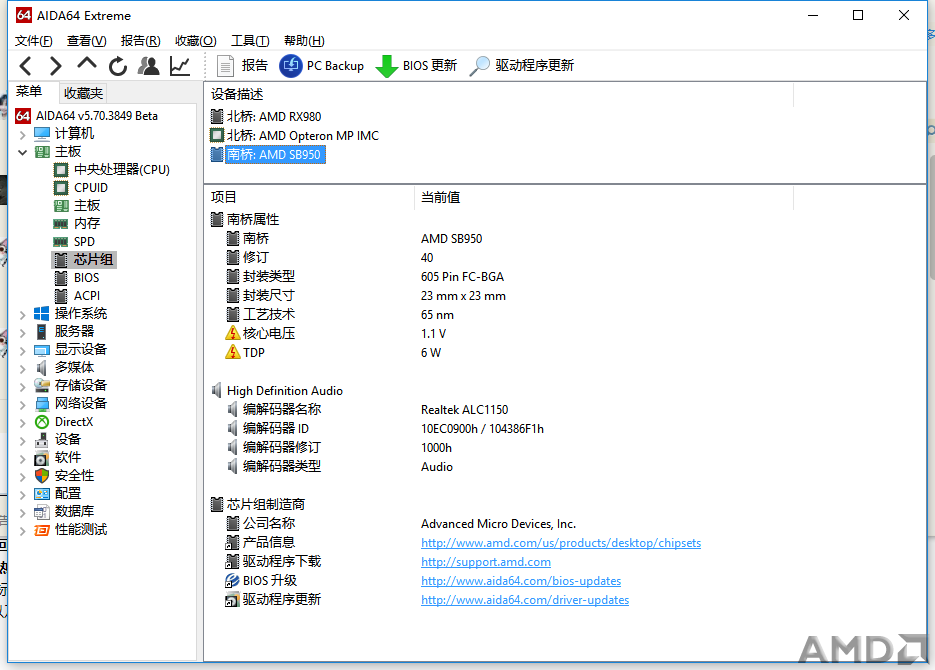935x670 pixels.
Task: Open support.amd.com driver download link
Action: 485,562
